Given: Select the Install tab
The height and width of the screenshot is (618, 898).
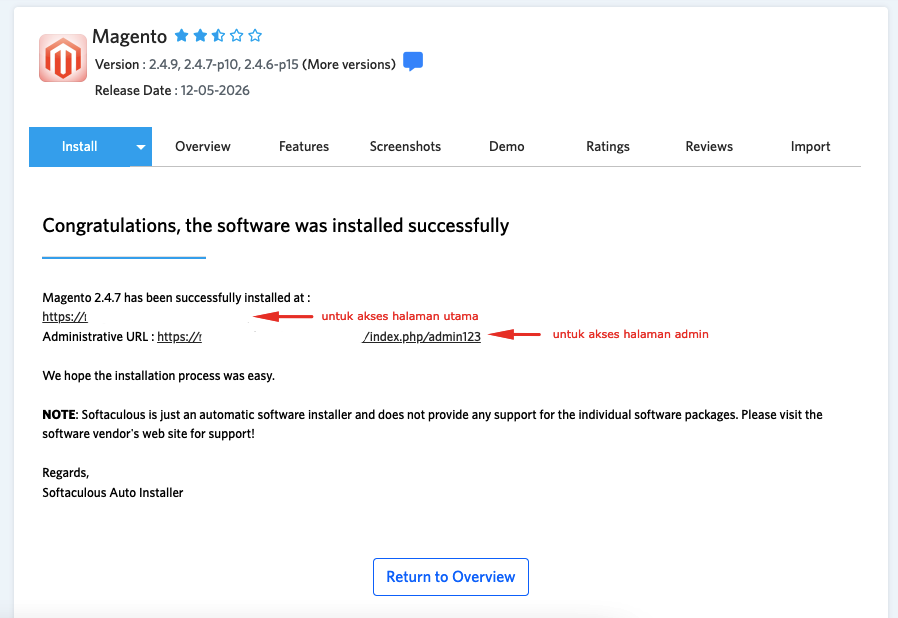Looking at the screenshot, I should coord(80,147).
